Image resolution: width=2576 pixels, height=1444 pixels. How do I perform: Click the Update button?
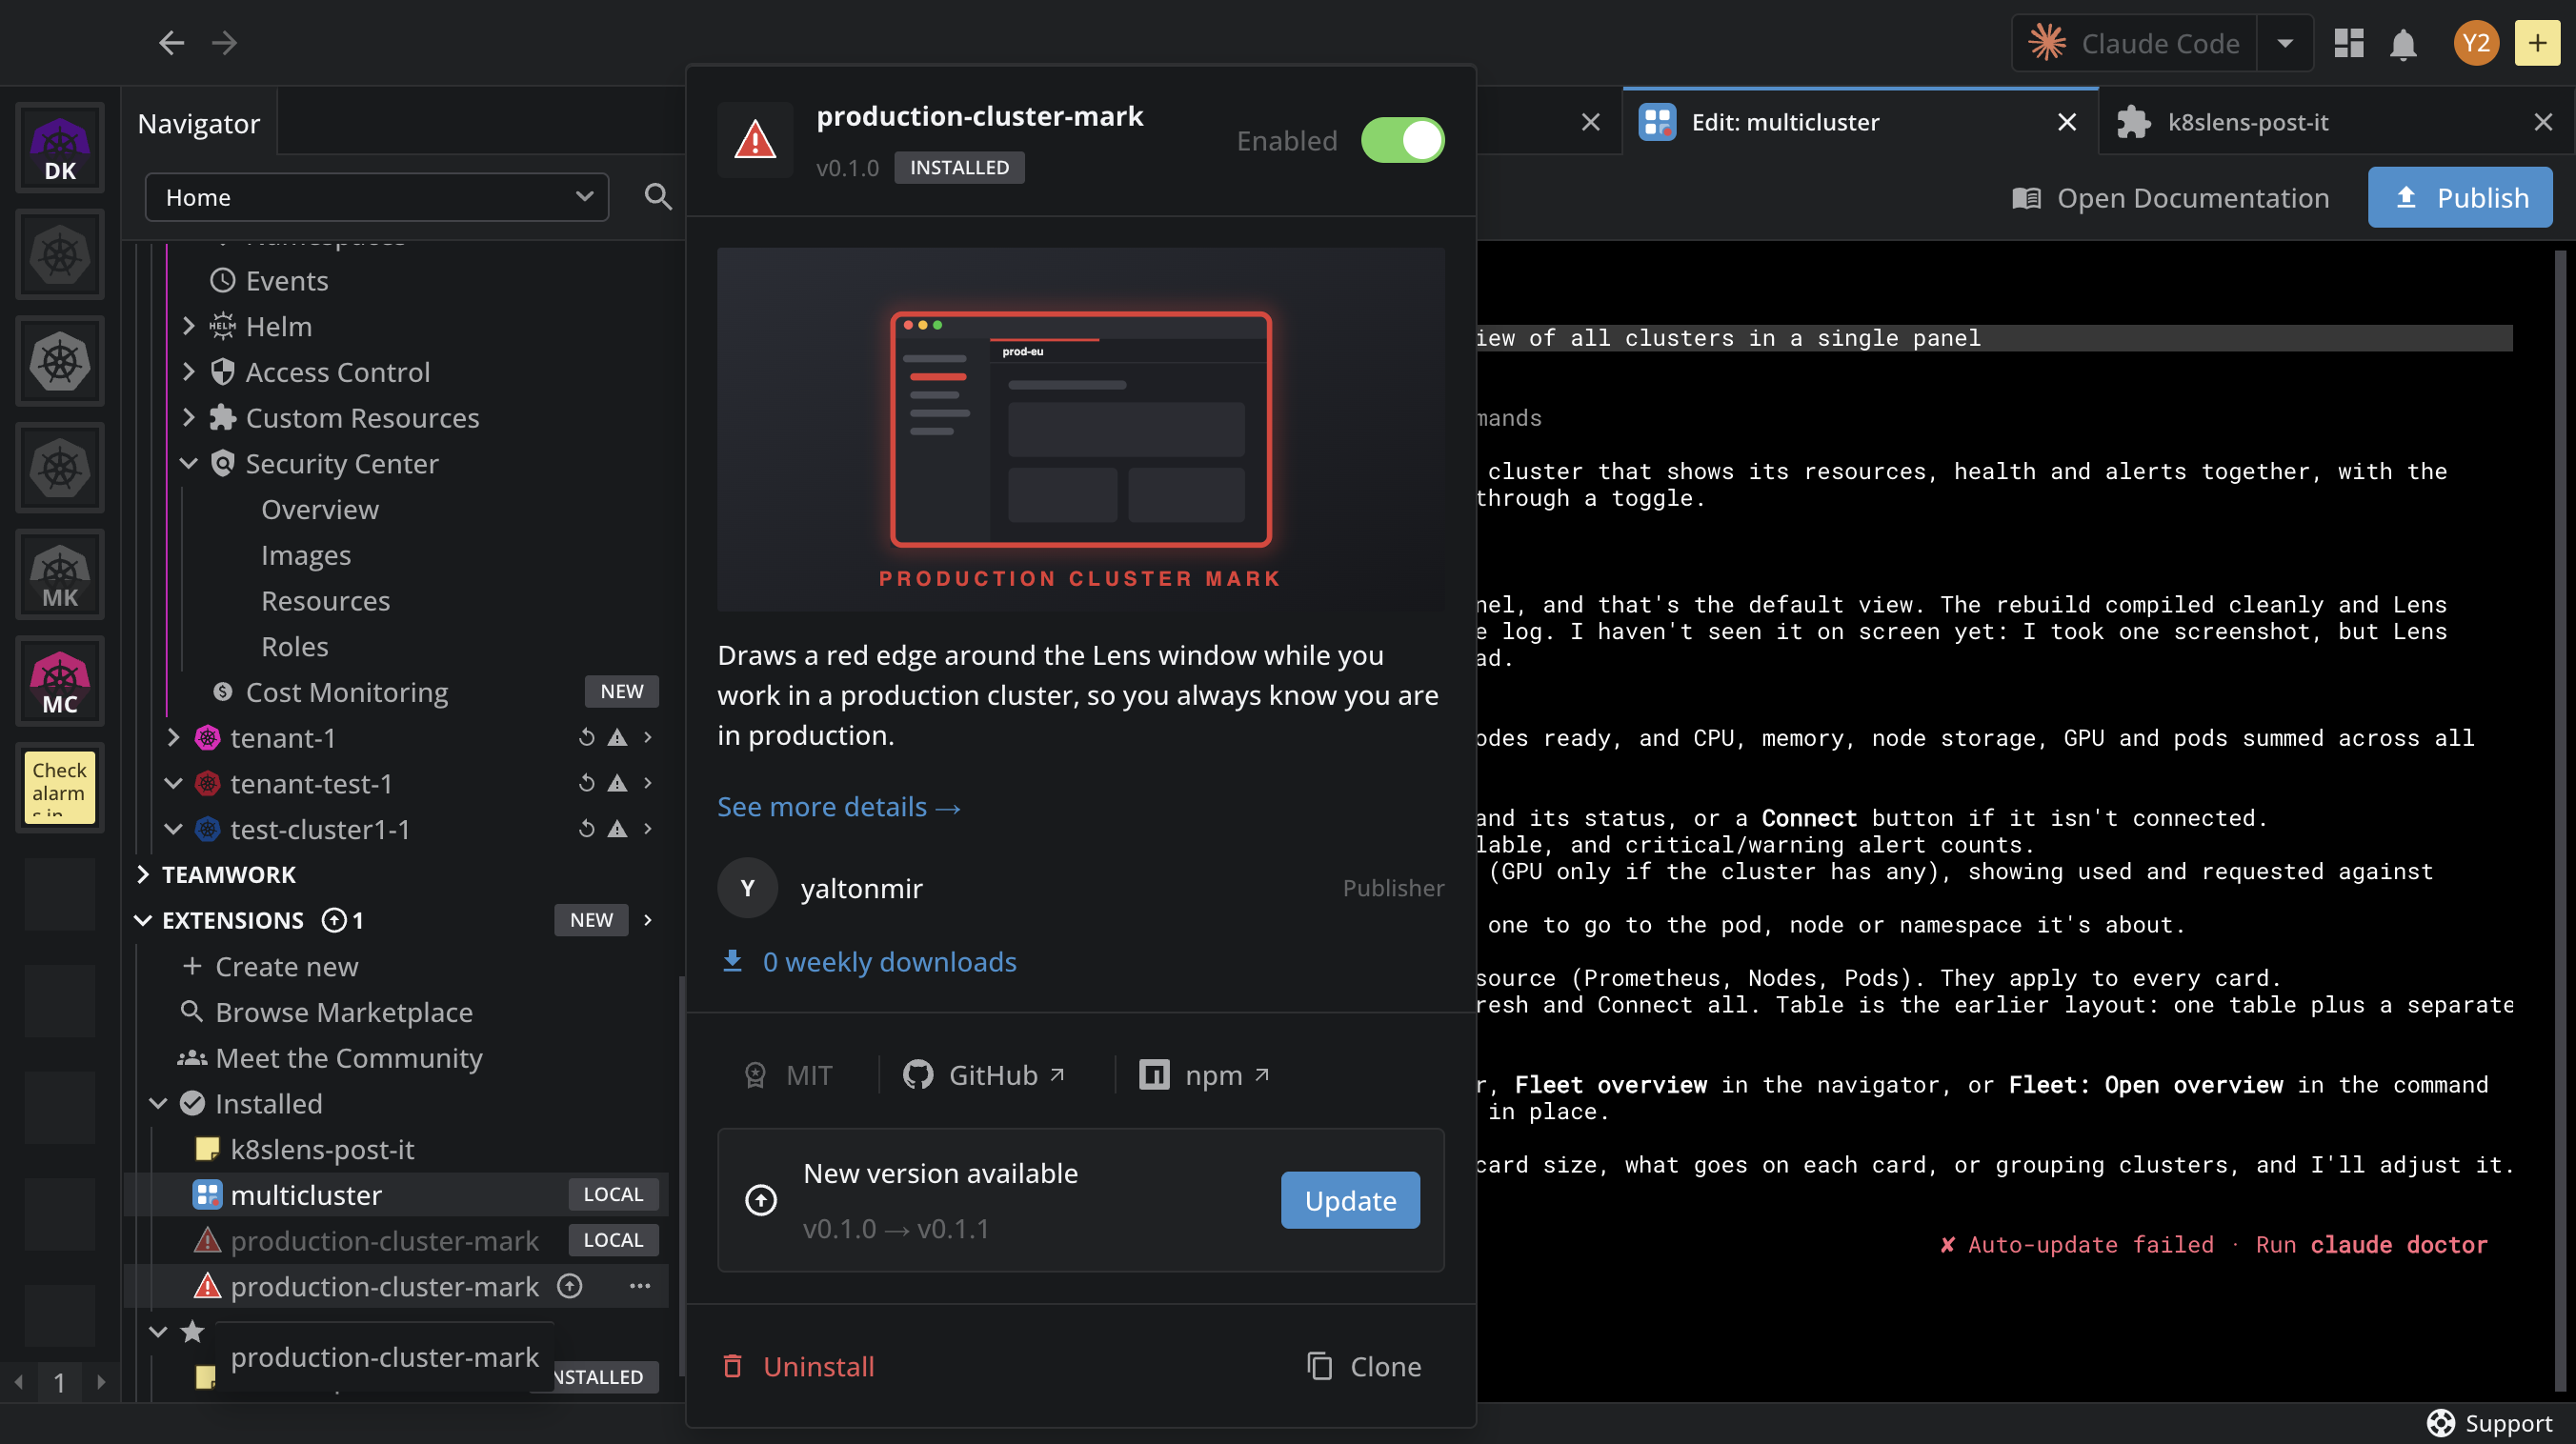click(1350, 1200)
